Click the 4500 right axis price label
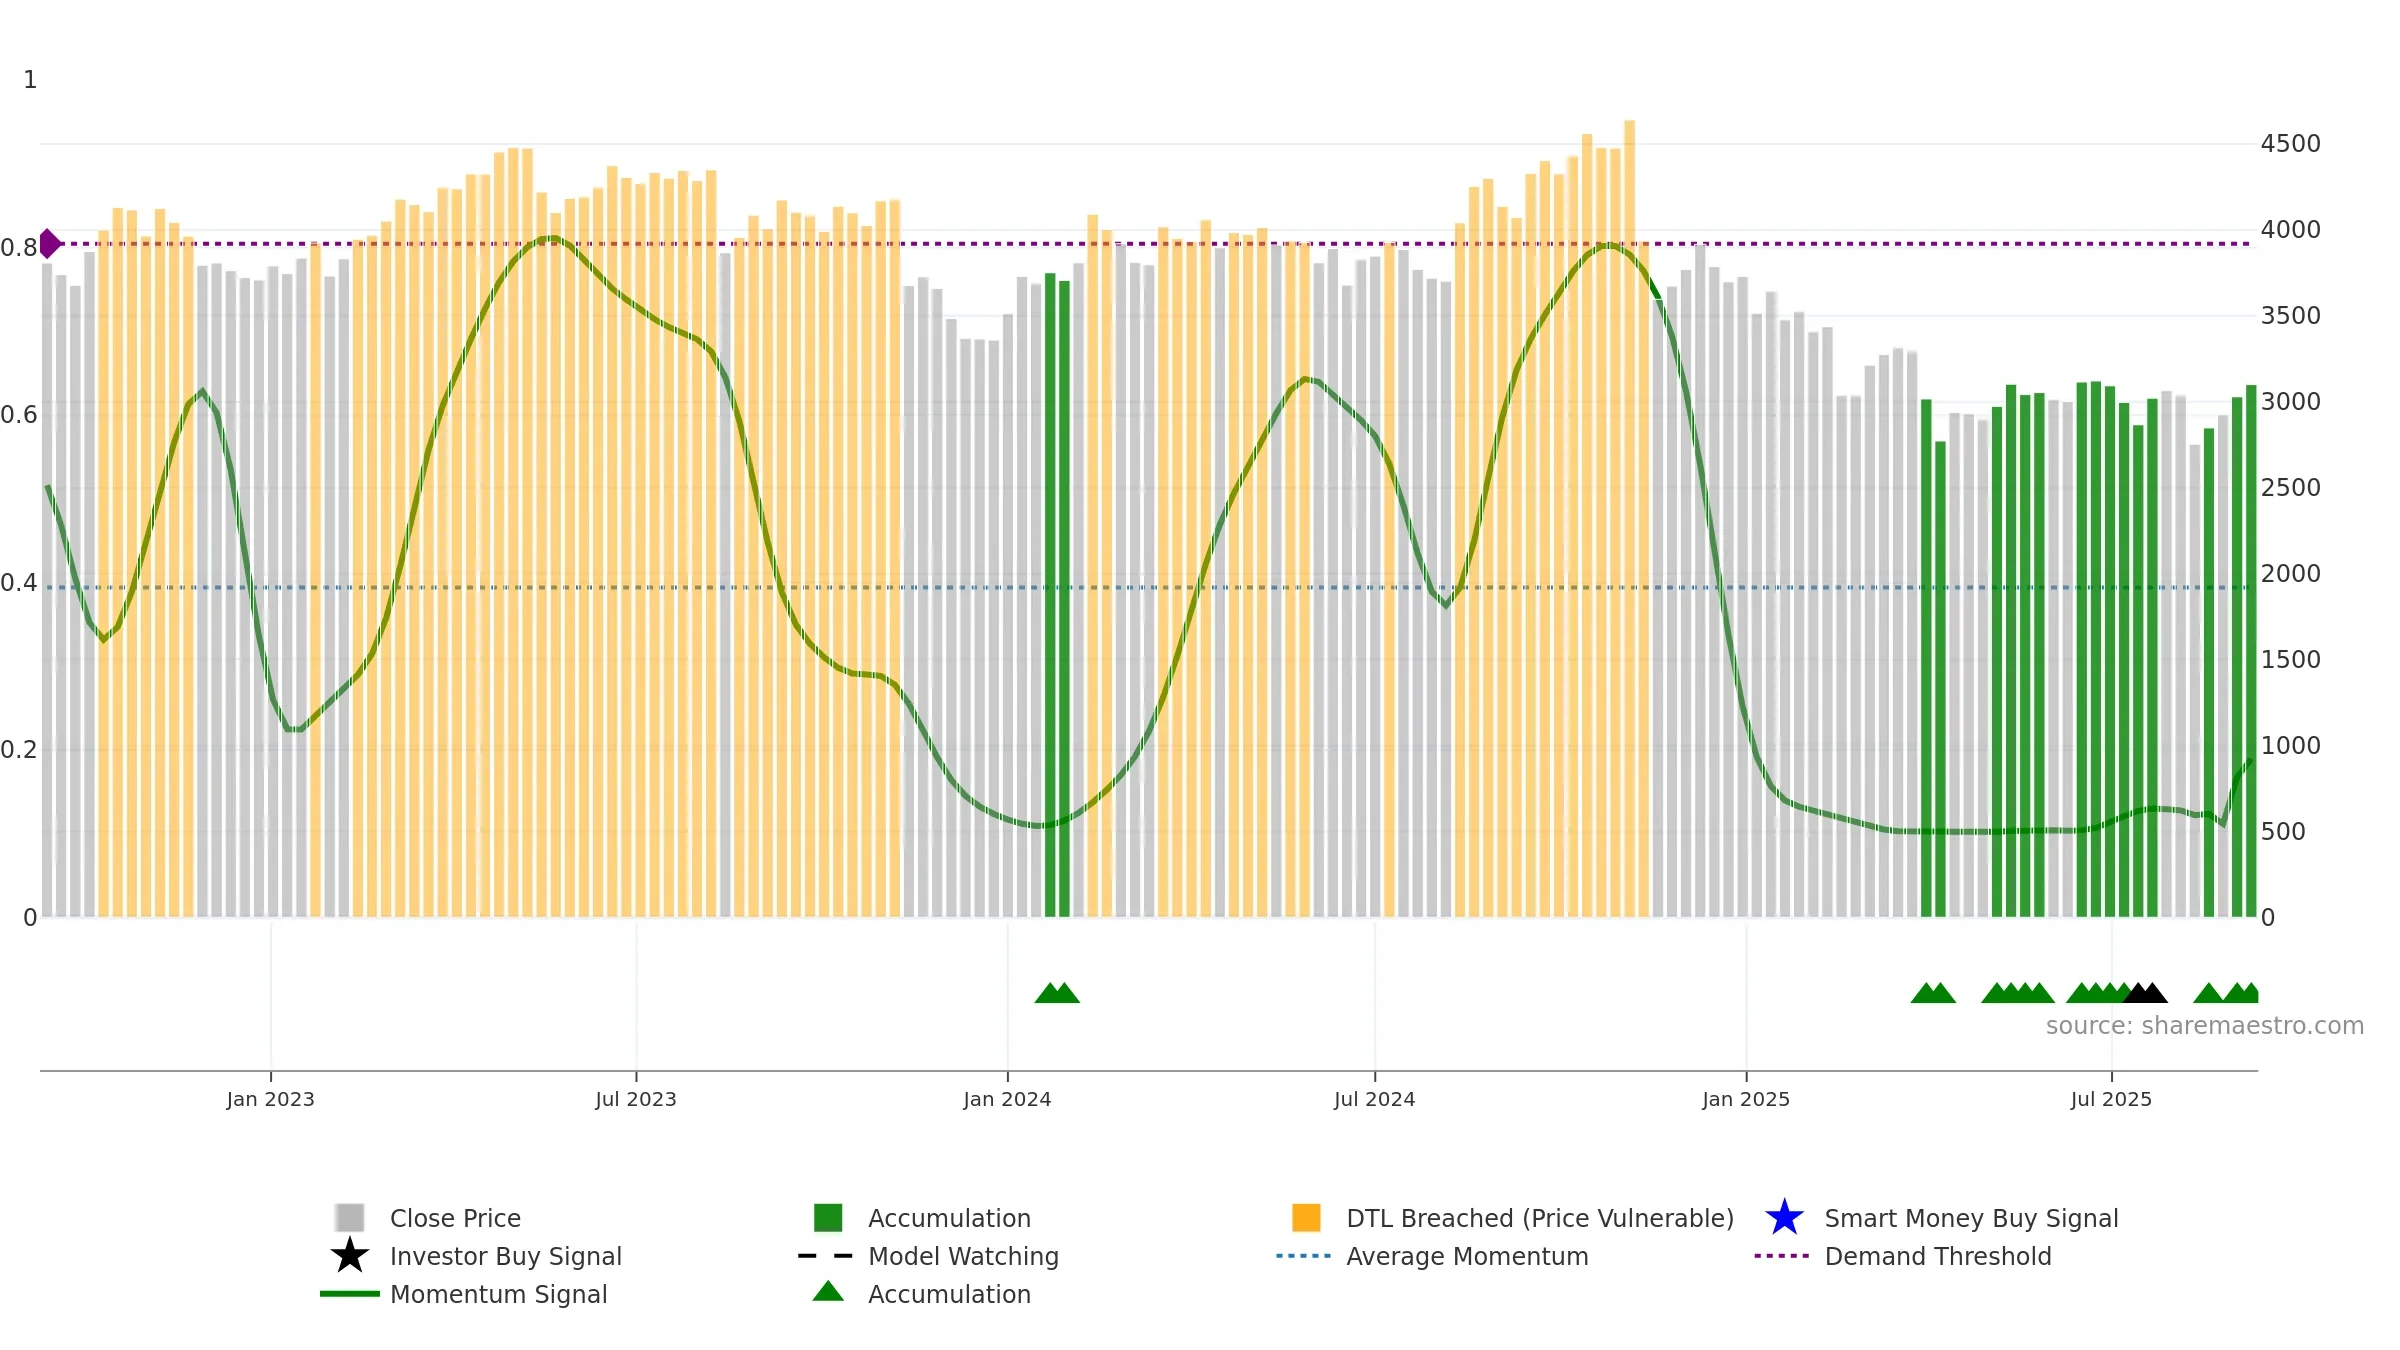Viewport: 2400px width, 1350px height. tap(2290, 144)
